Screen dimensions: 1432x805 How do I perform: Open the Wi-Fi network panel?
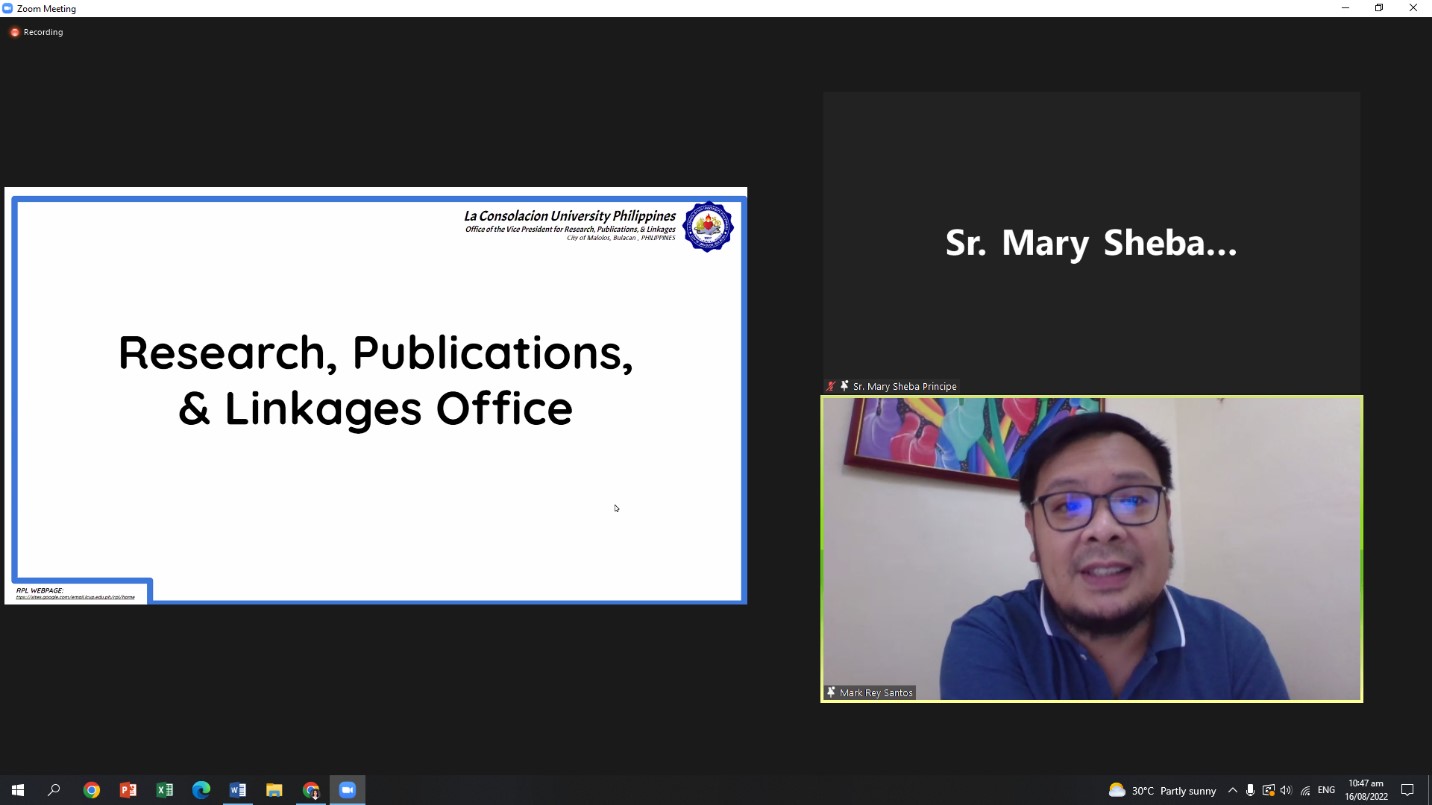(1305, 790)
